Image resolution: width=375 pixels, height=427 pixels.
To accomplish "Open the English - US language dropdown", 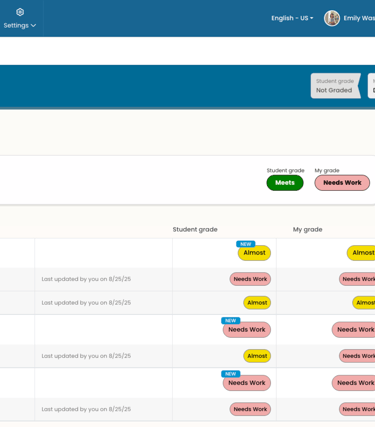I will (292, 18).
